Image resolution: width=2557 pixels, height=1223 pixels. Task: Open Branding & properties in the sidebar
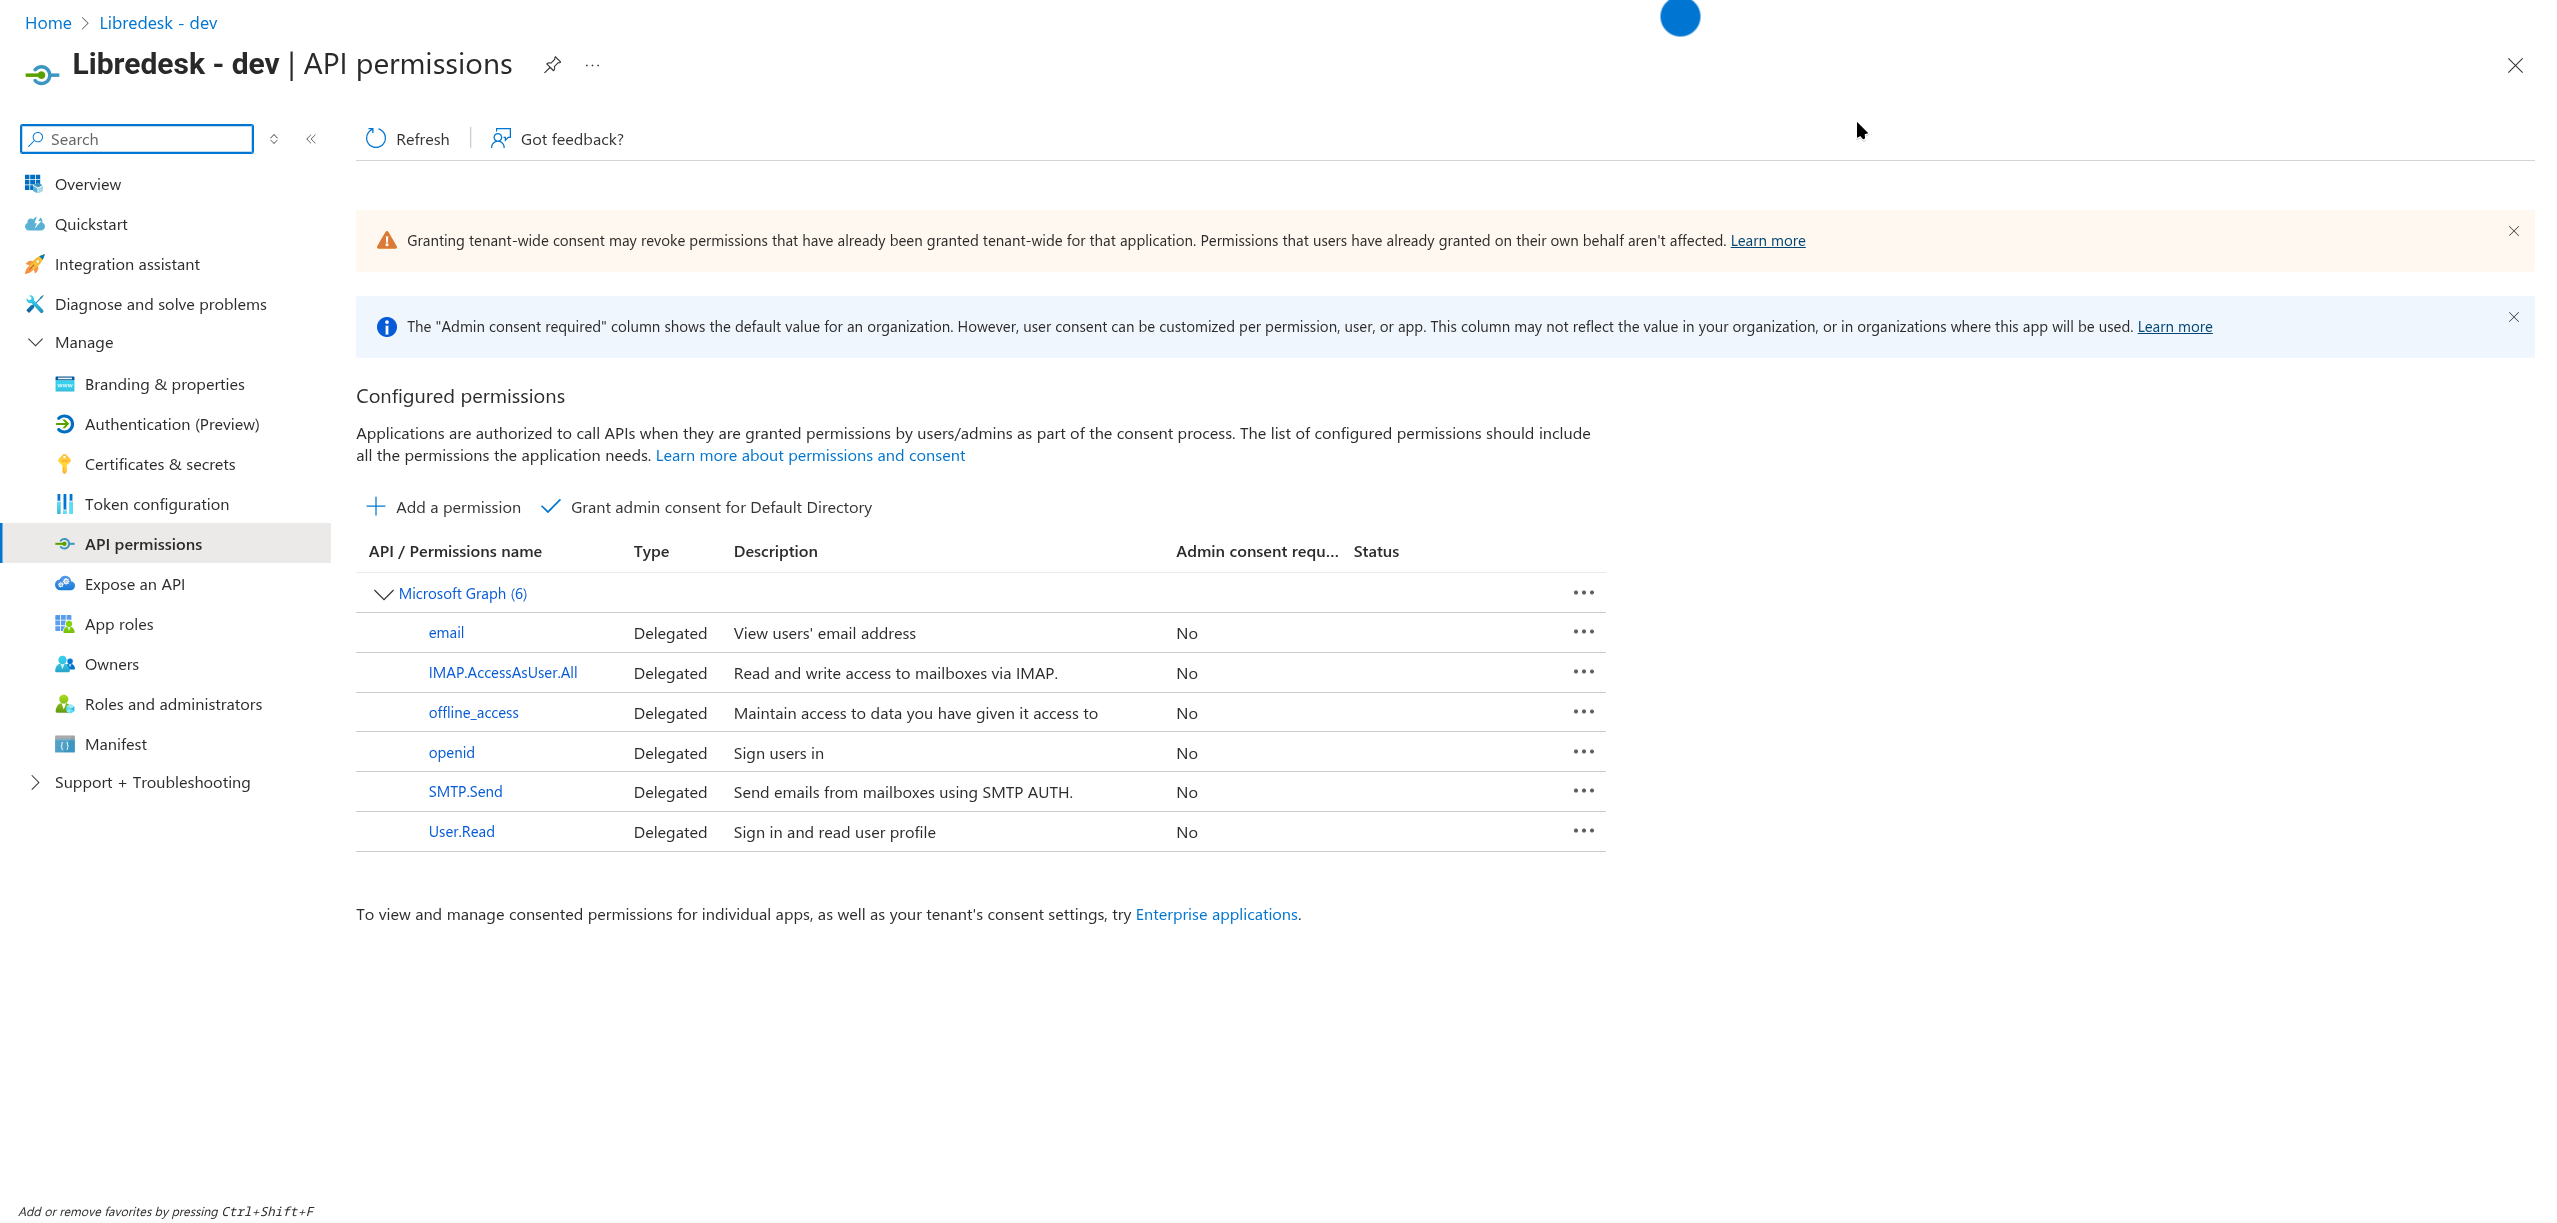(166, 384)
